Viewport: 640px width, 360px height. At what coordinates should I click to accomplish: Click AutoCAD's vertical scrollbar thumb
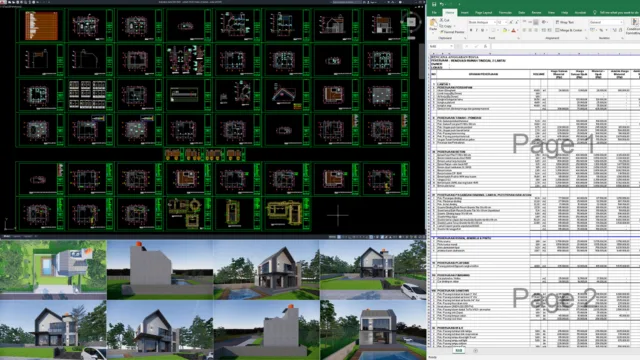421,61
